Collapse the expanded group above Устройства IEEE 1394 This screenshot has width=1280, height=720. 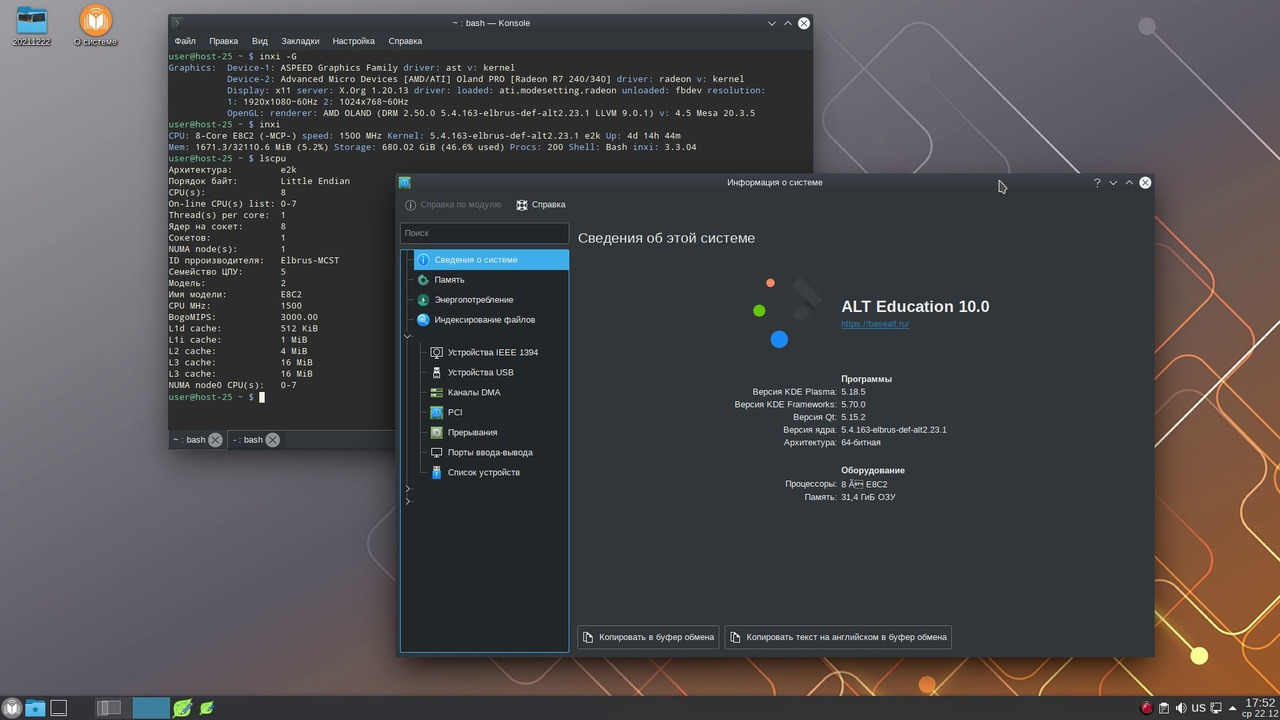(x=408, y=337)
